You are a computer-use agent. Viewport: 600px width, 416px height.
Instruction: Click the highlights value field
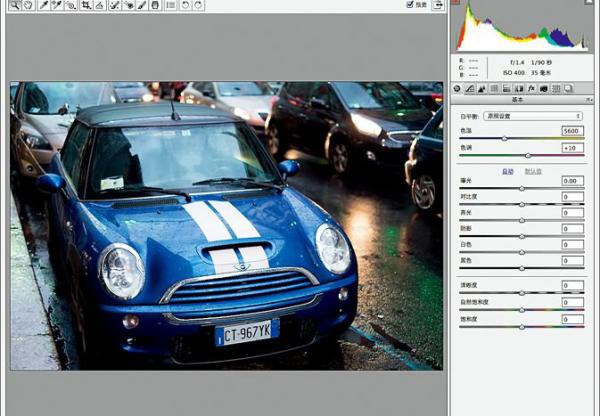(572, 213)
